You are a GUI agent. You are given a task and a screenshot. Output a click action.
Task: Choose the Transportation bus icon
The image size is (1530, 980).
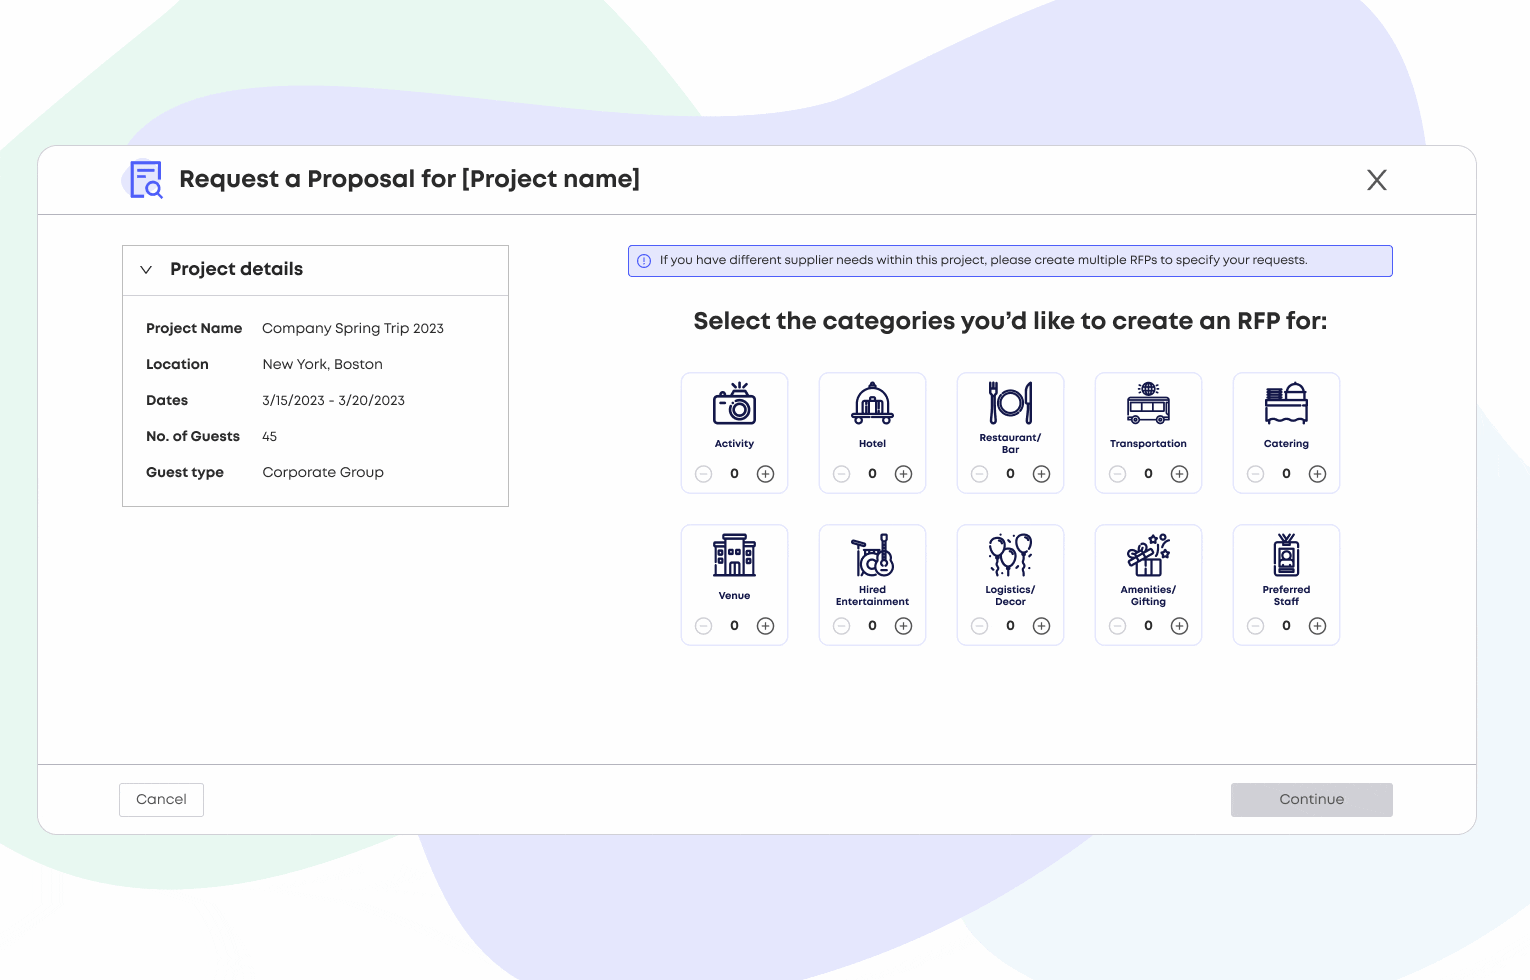tap(1148, 403)
